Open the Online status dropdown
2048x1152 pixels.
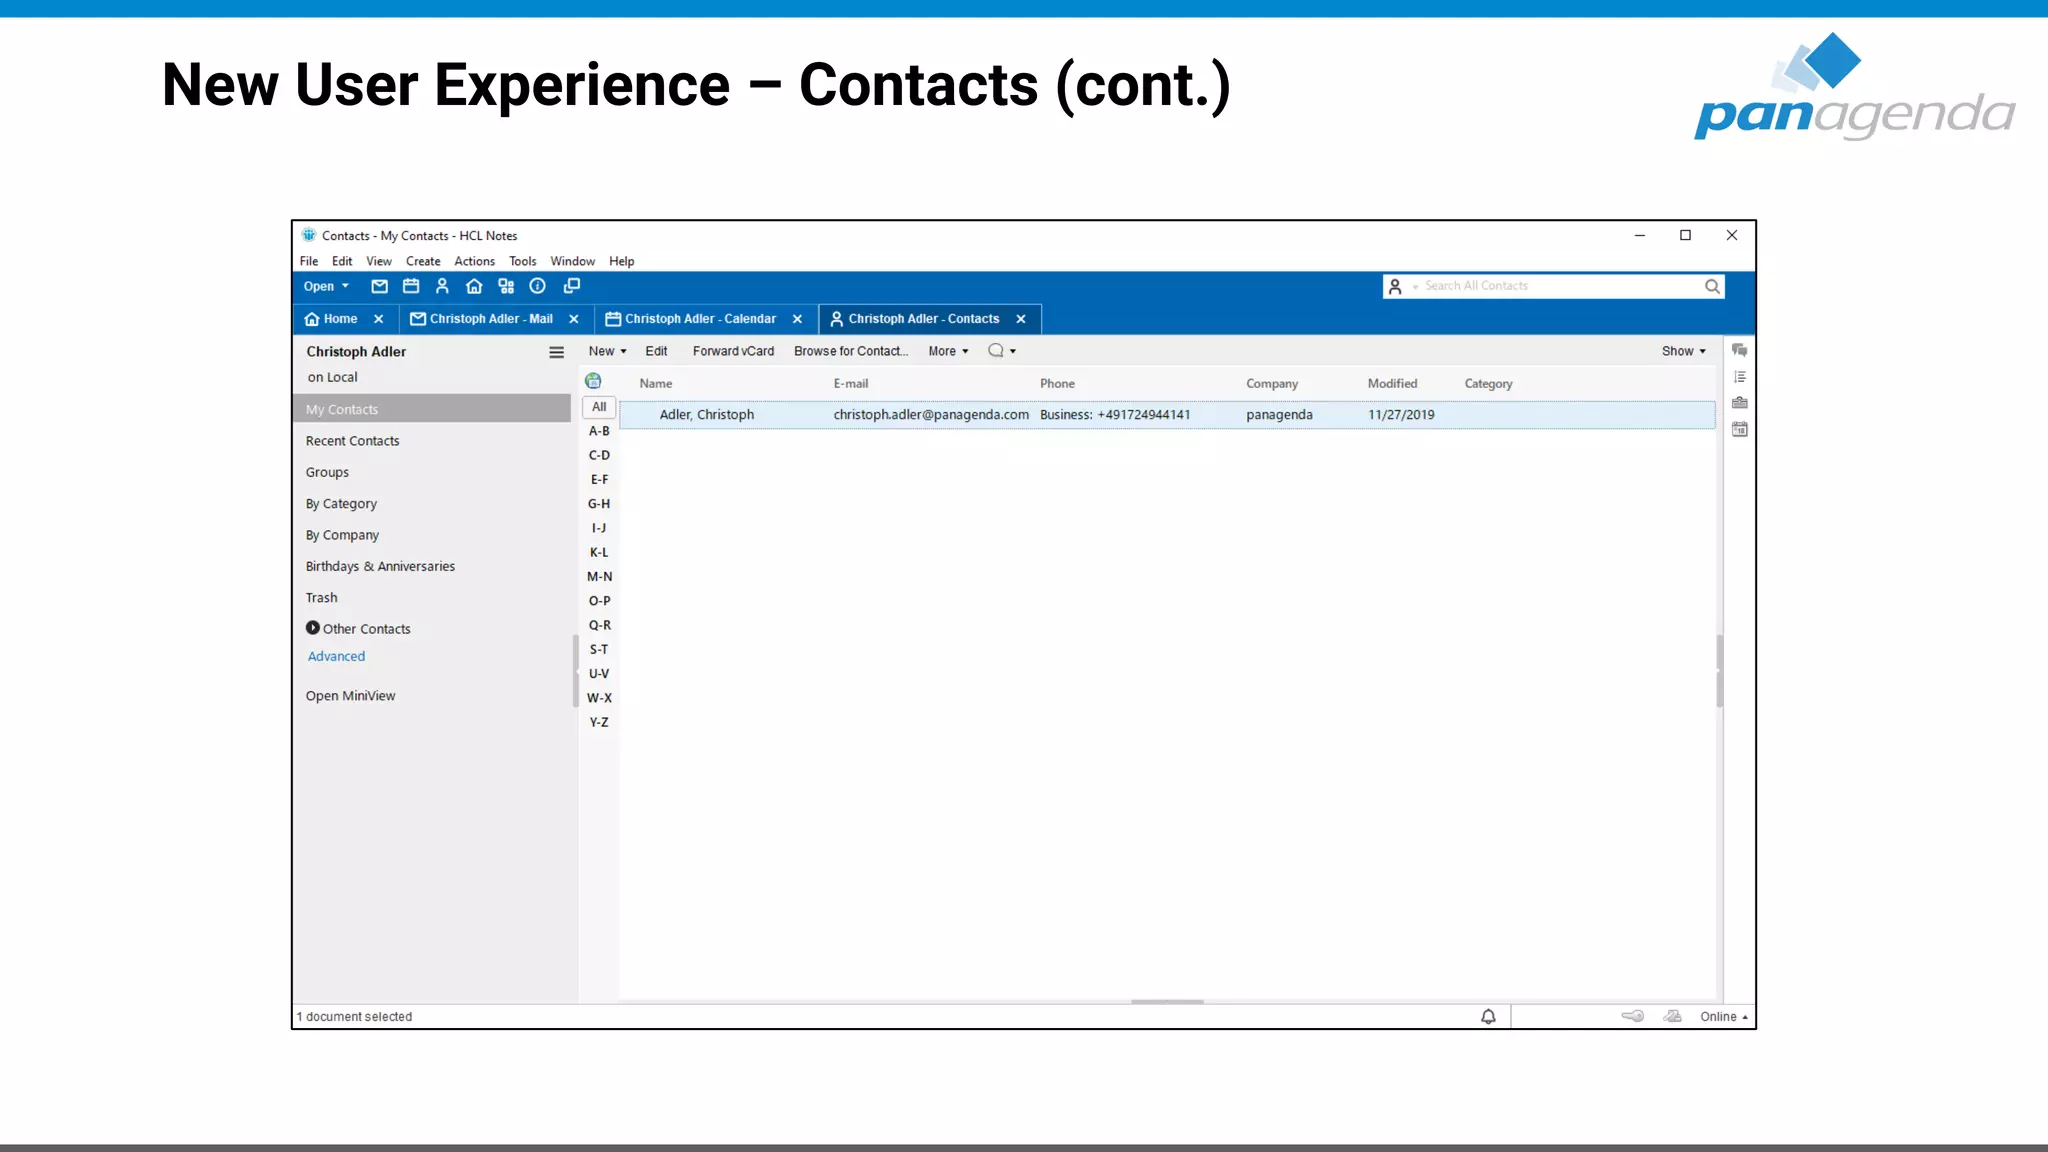[x=1724, y=1017]
